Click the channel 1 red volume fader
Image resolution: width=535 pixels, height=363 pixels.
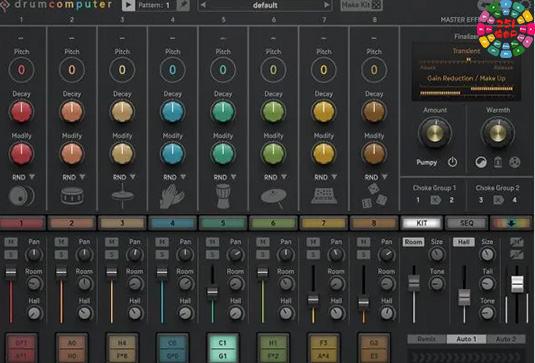[x=11, y=273]
